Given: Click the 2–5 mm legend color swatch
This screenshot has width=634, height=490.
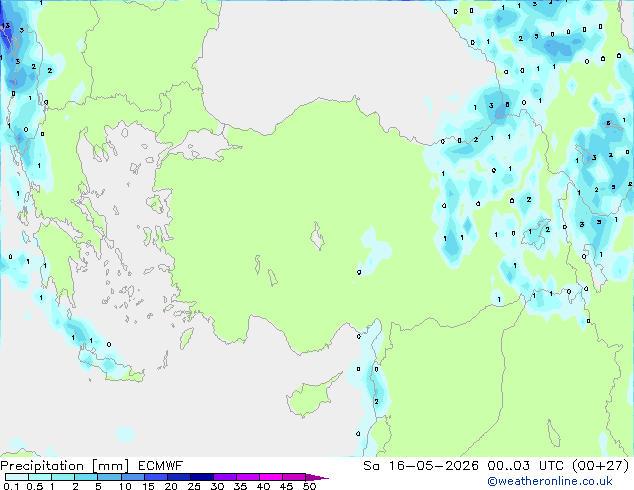Looking at the screenshot, I should click(86, 477).
